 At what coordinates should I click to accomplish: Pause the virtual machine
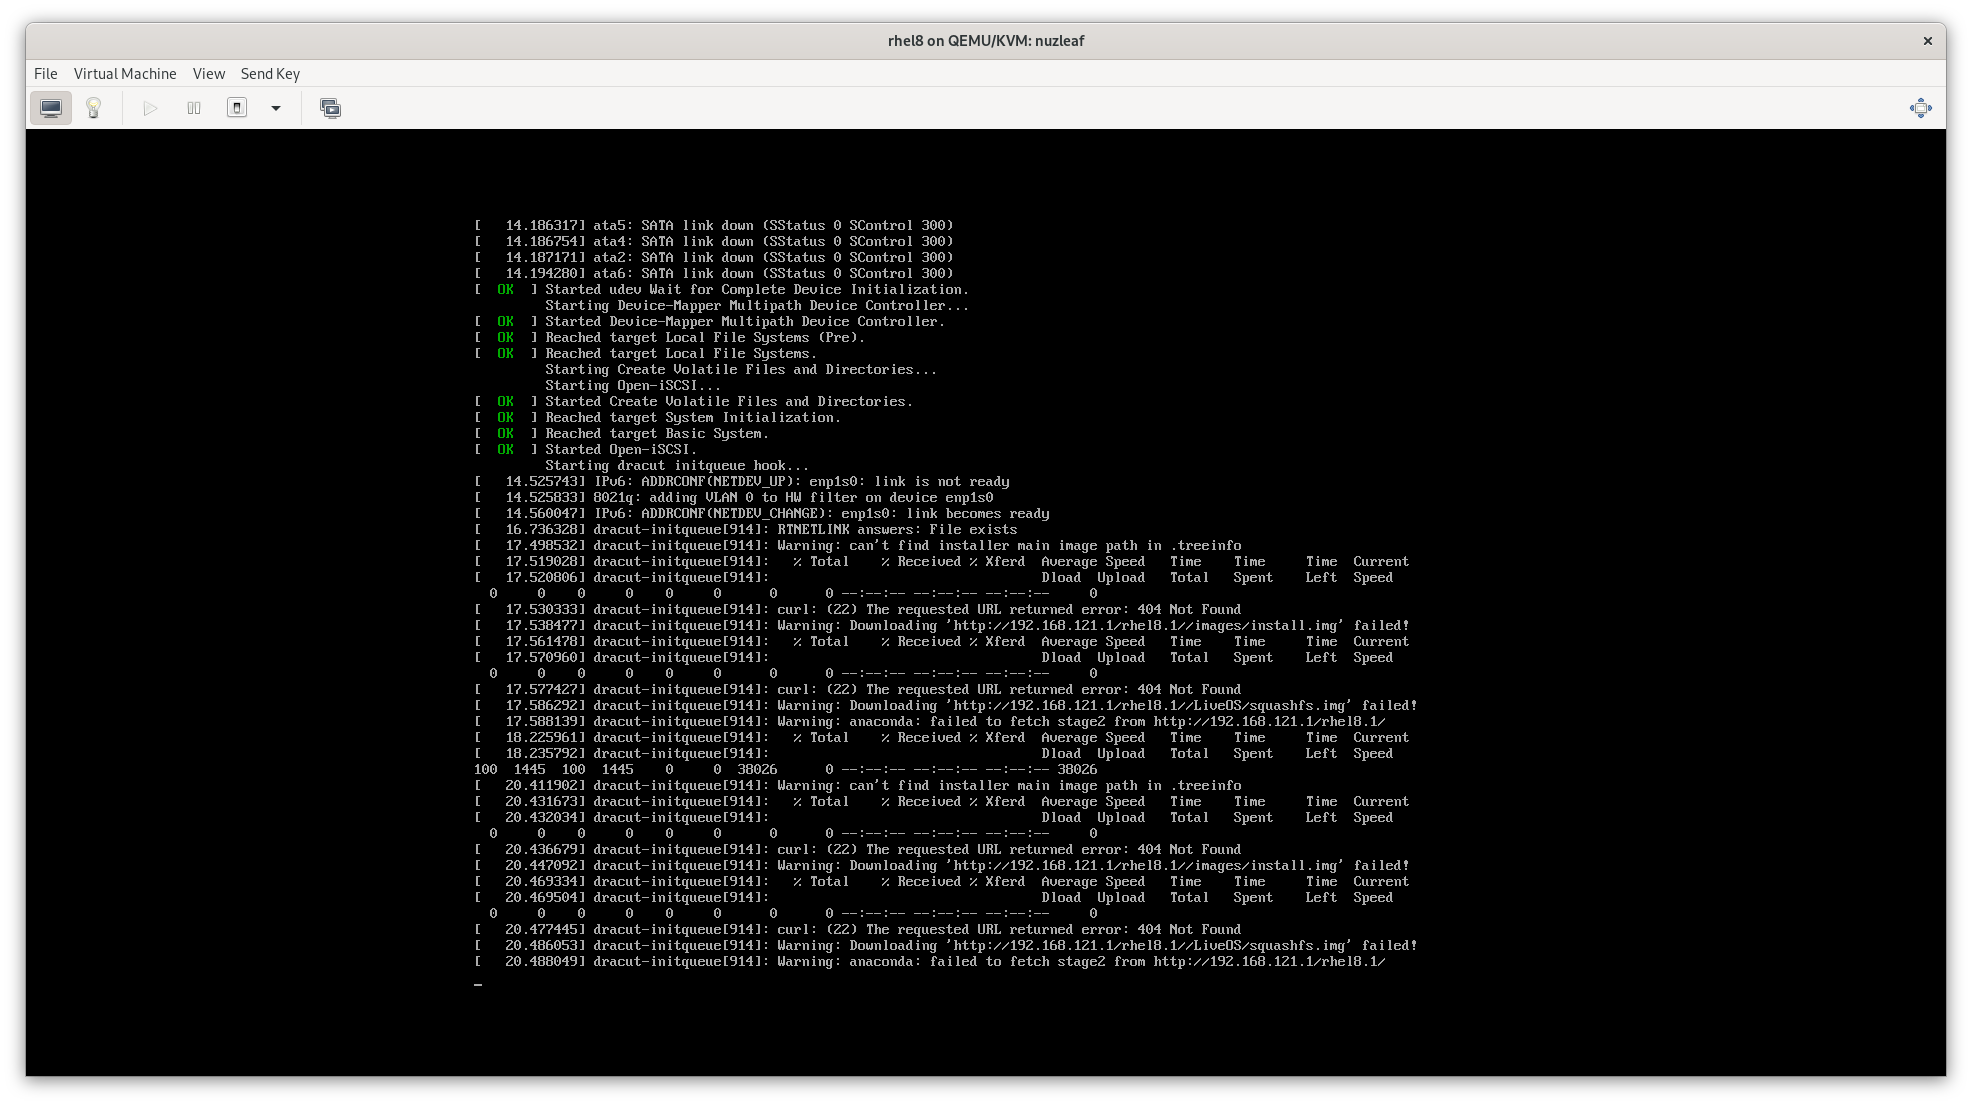194,108
